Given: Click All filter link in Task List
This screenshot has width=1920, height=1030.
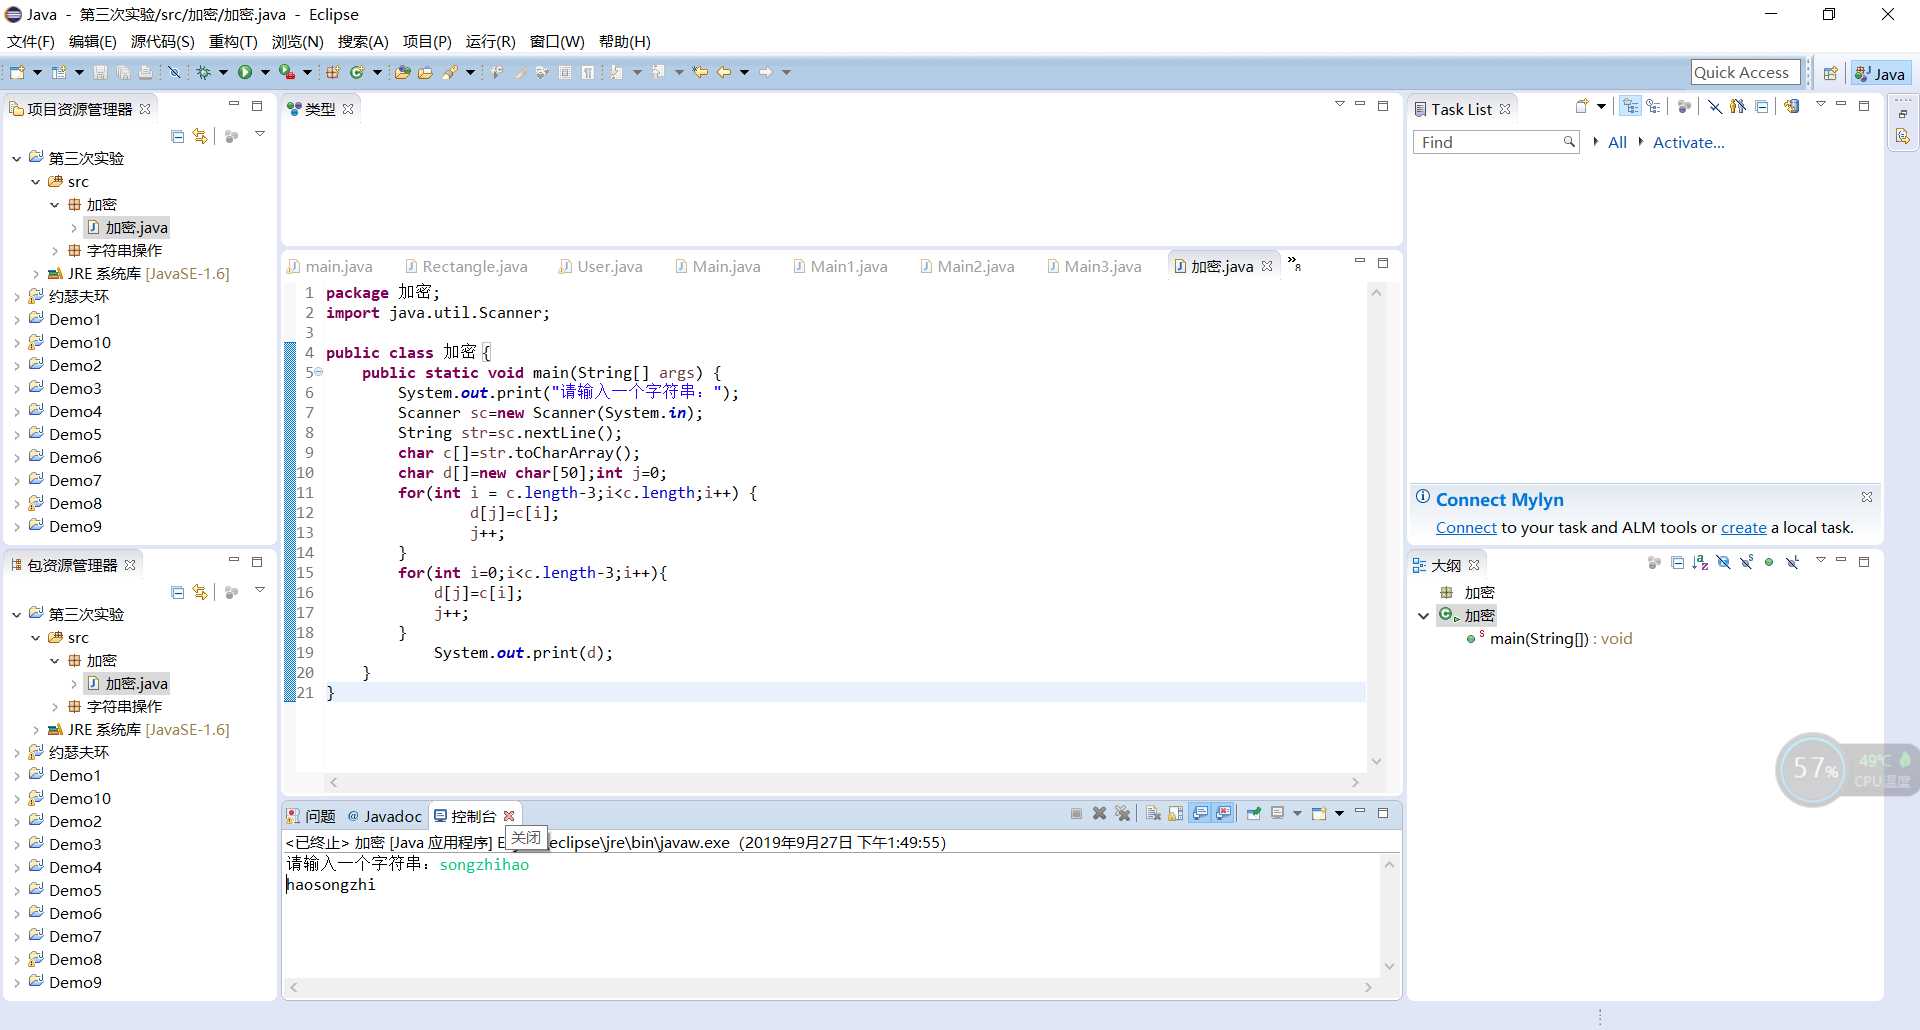Looking at the screenshot, I should (1617, 142).
